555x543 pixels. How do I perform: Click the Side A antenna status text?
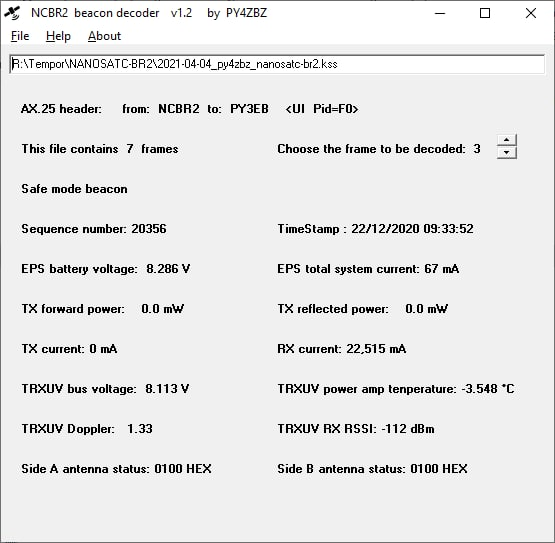tap(116, 469)
